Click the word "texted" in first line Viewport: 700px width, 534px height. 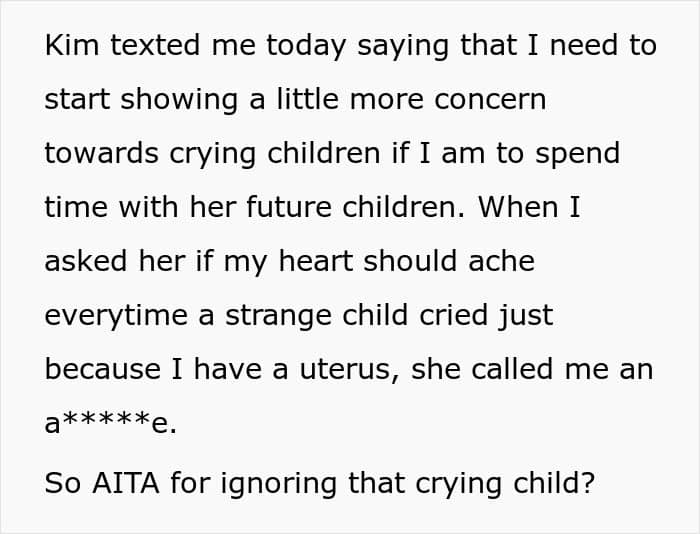pyautogui.click(x=154, y=45)
